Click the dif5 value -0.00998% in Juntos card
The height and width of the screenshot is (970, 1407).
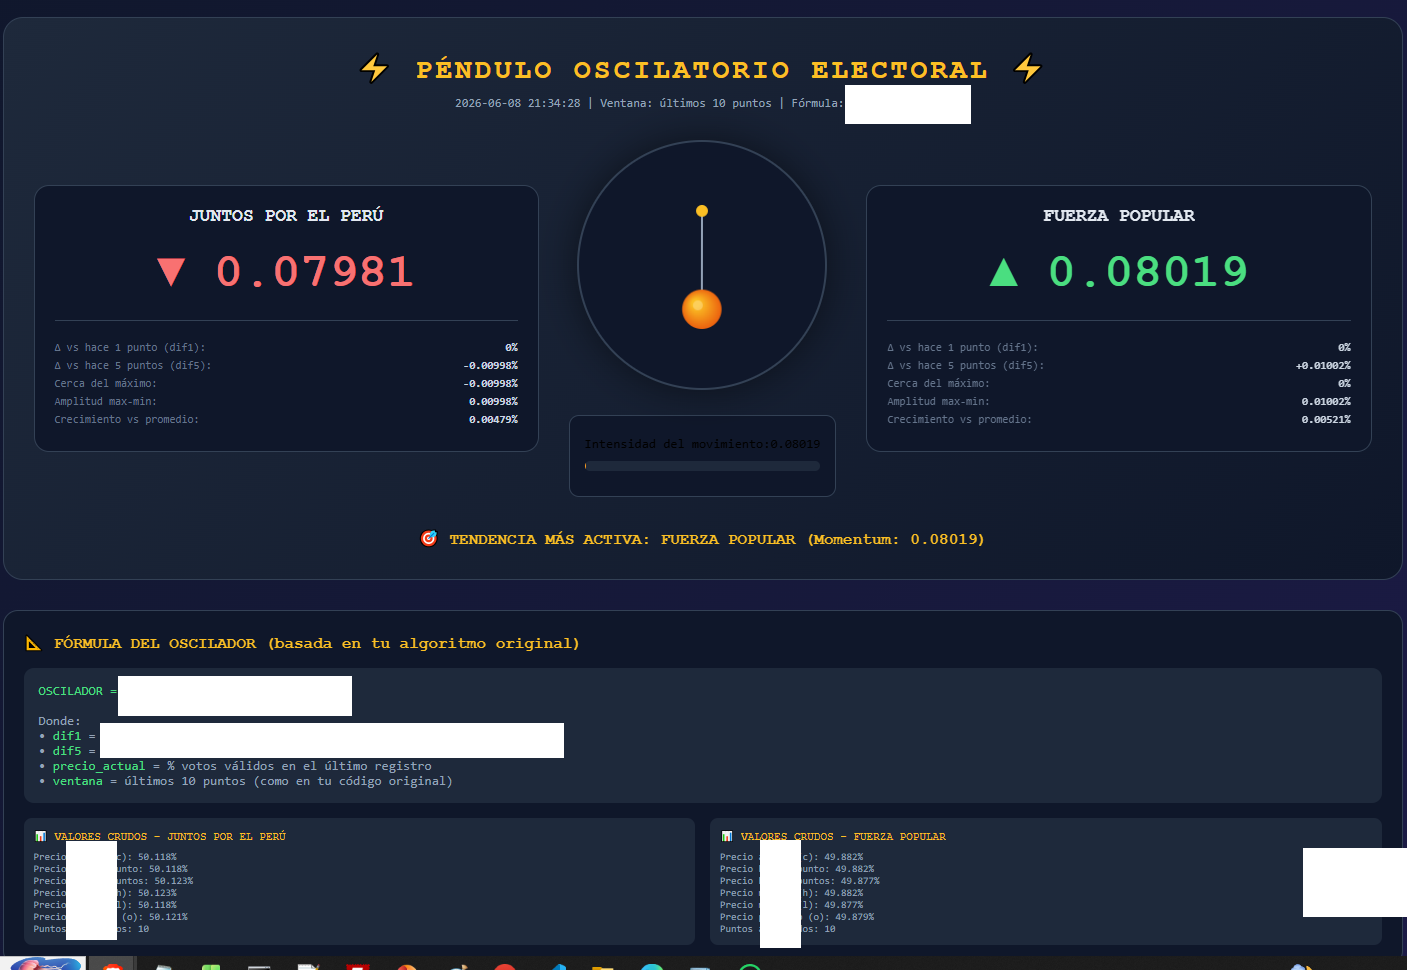coord(490,366)
